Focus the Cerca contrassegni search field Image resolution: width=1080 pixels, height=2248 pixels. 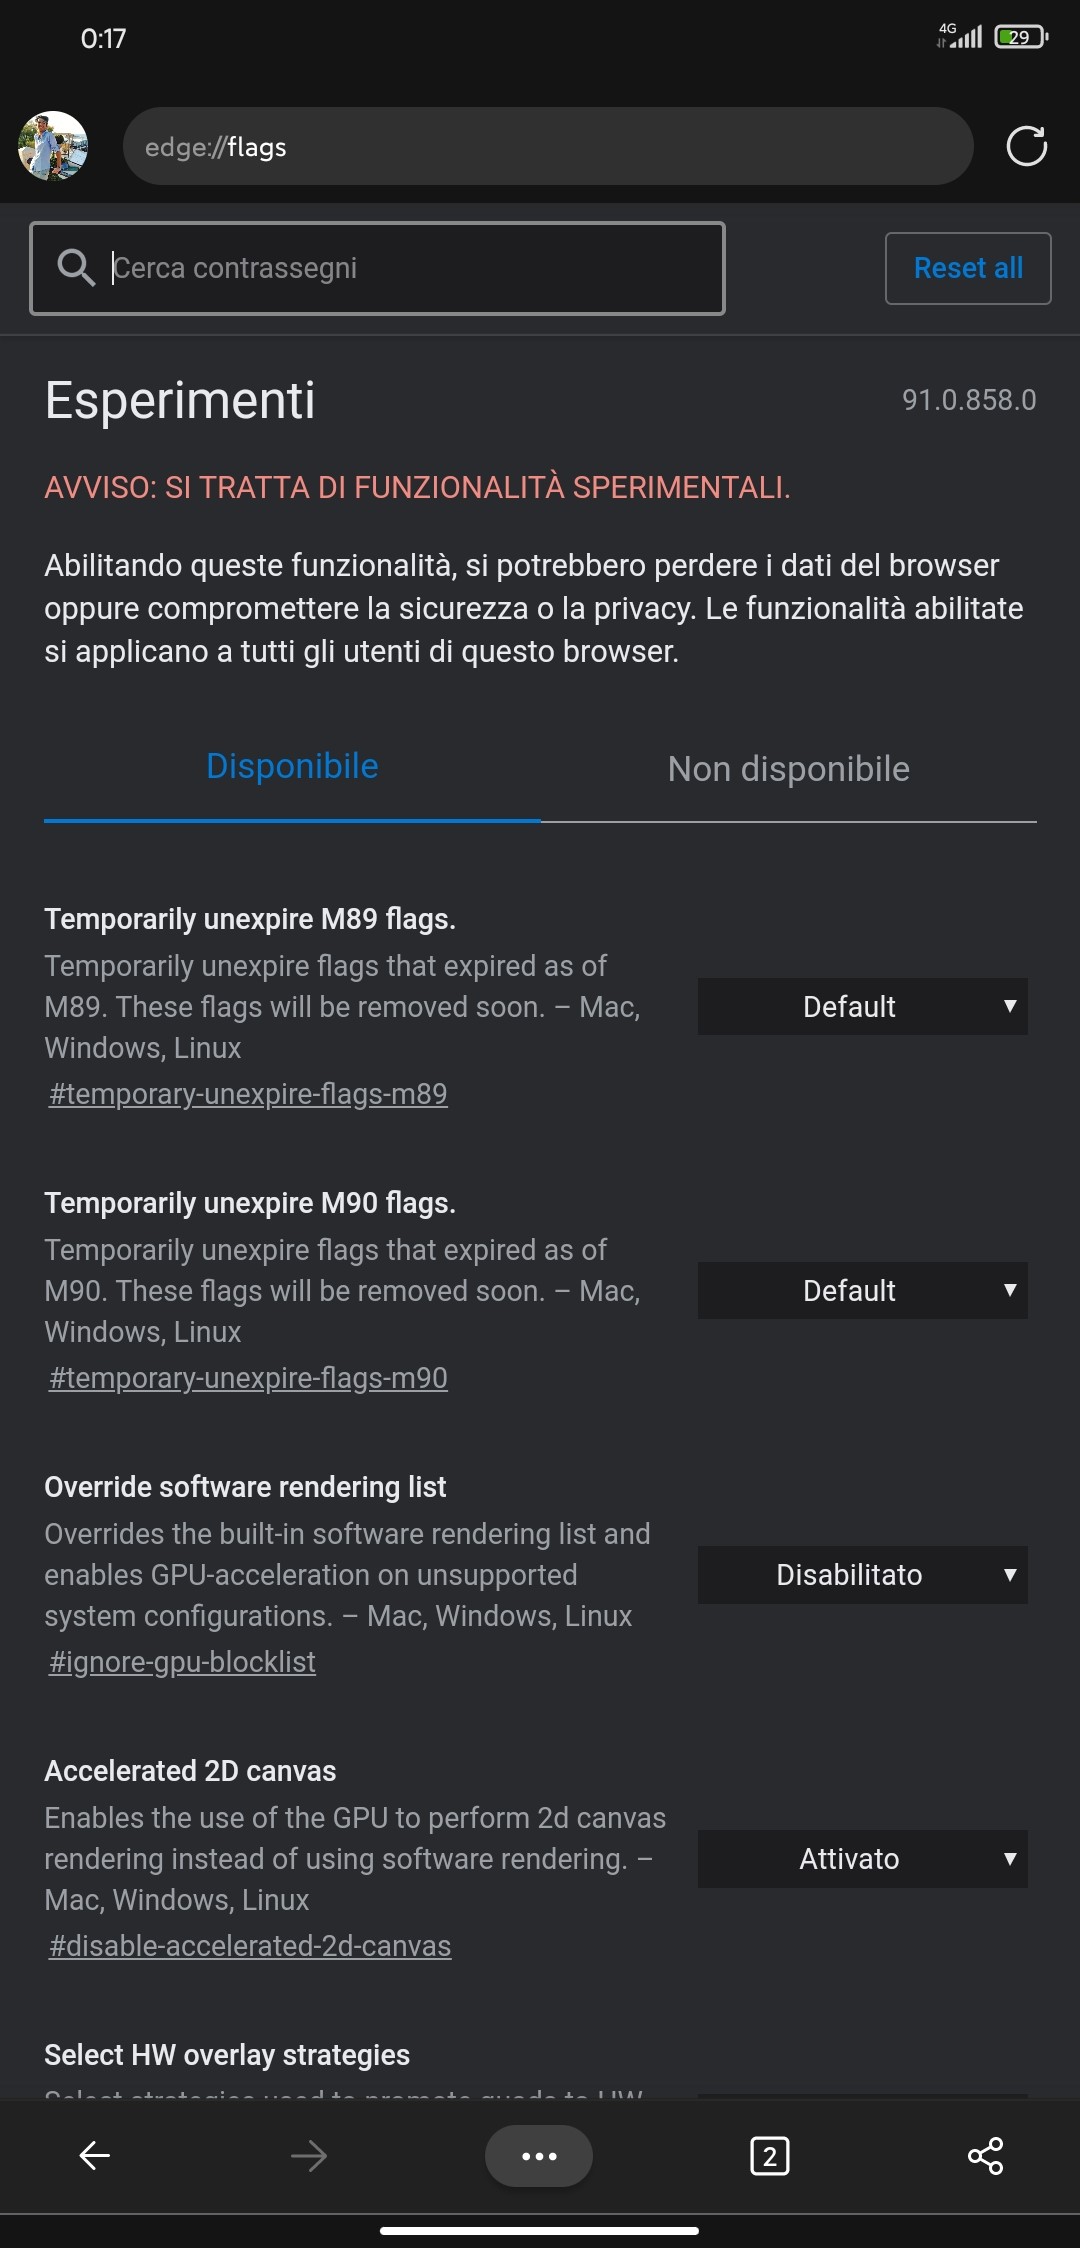[x=377, y=268]
